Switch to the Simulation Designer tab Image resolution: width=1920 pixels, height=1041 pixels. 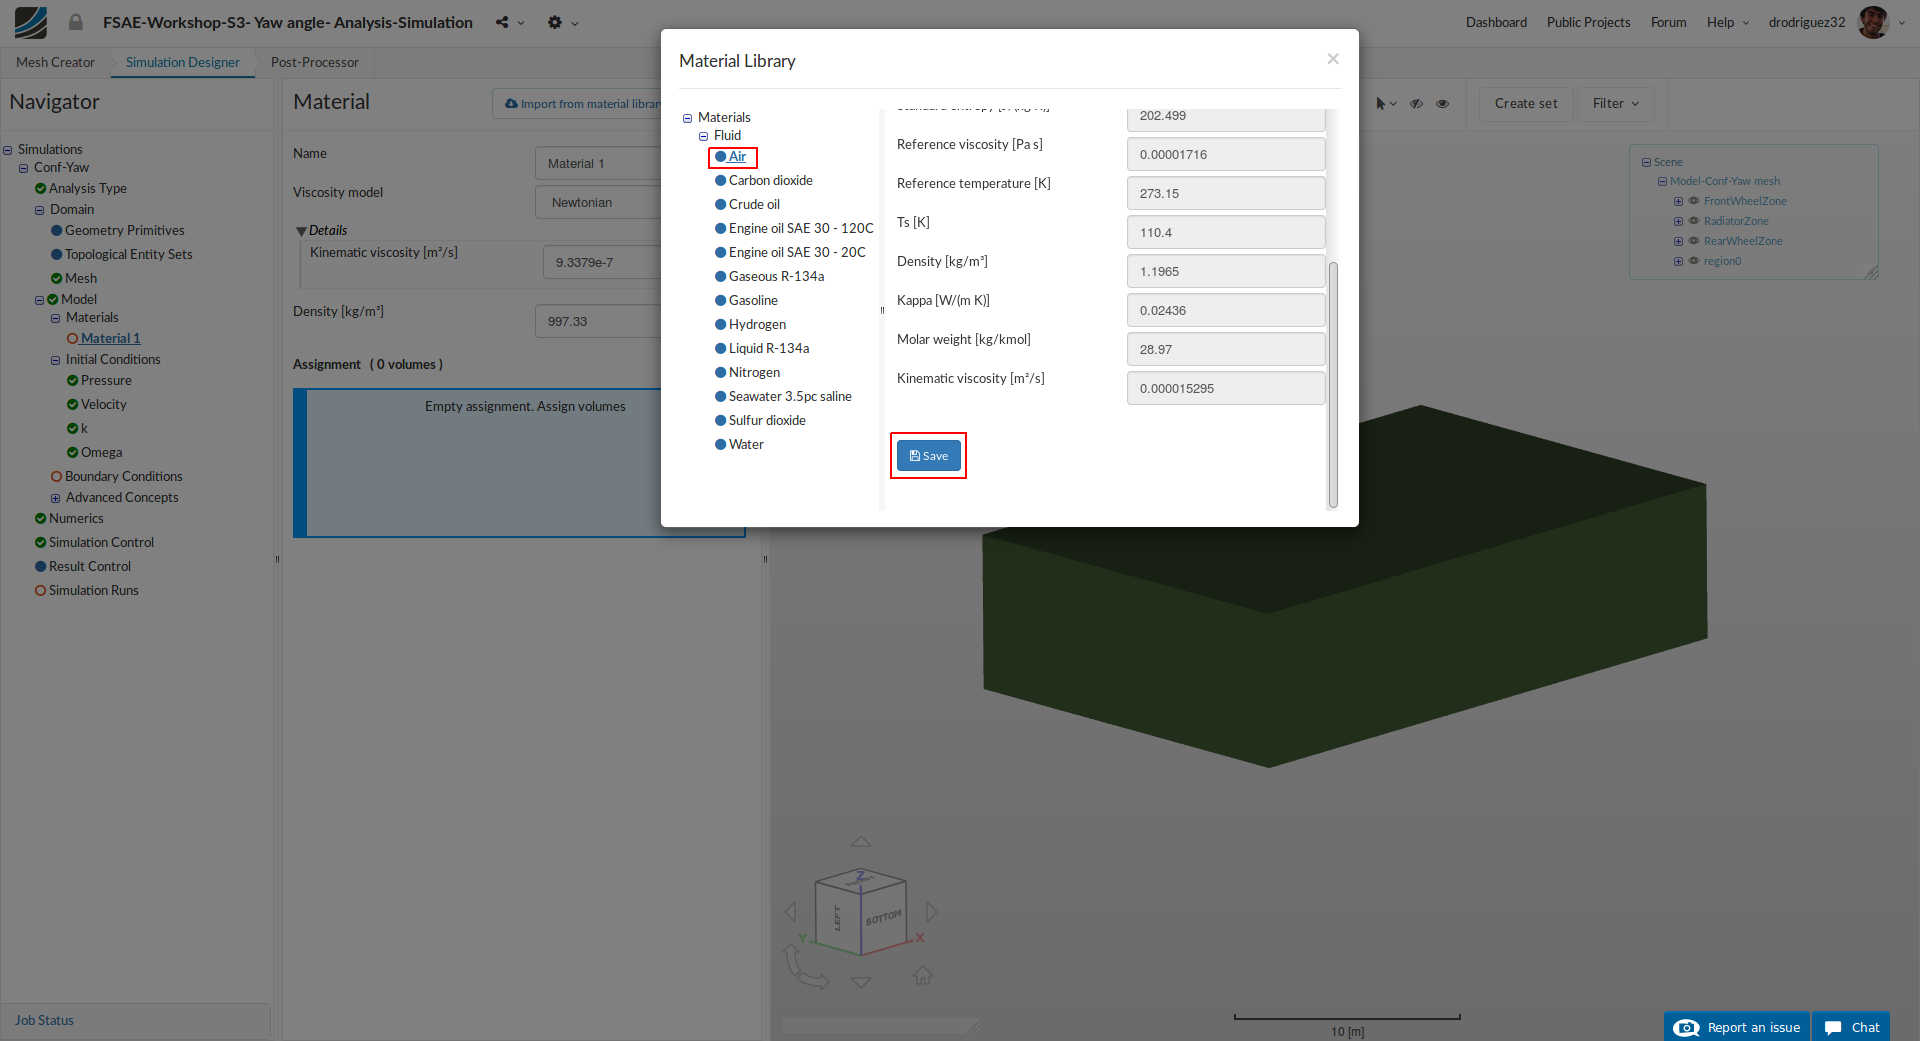point(183,62)
